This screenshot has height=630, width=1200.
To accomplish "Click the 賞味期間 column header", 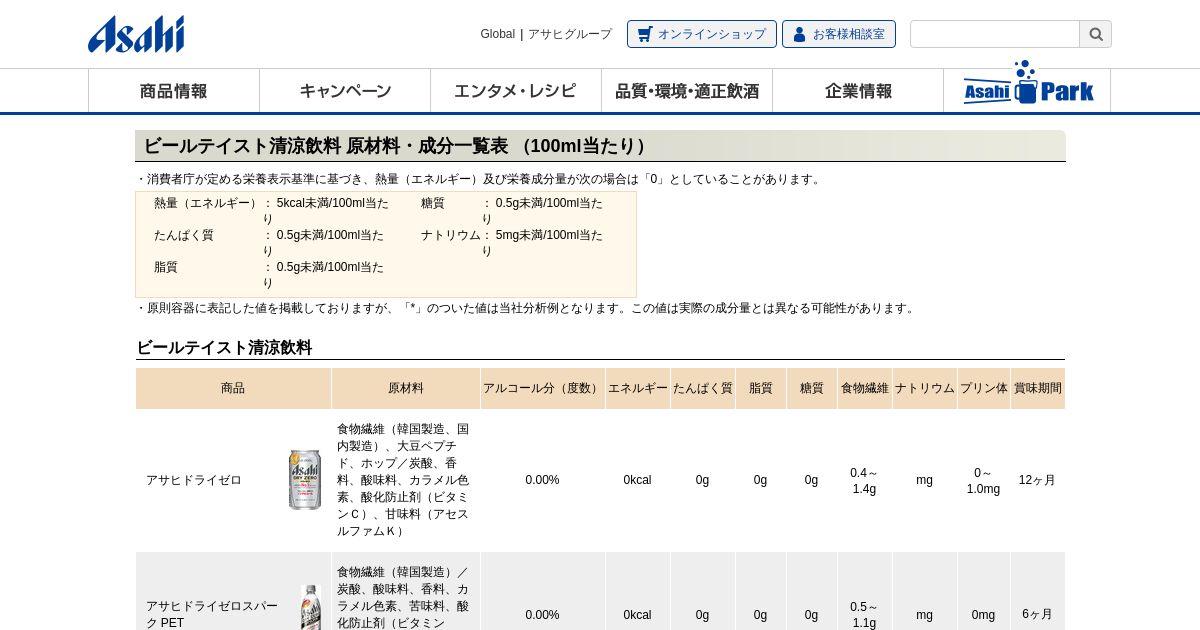I will point(1038,388).
